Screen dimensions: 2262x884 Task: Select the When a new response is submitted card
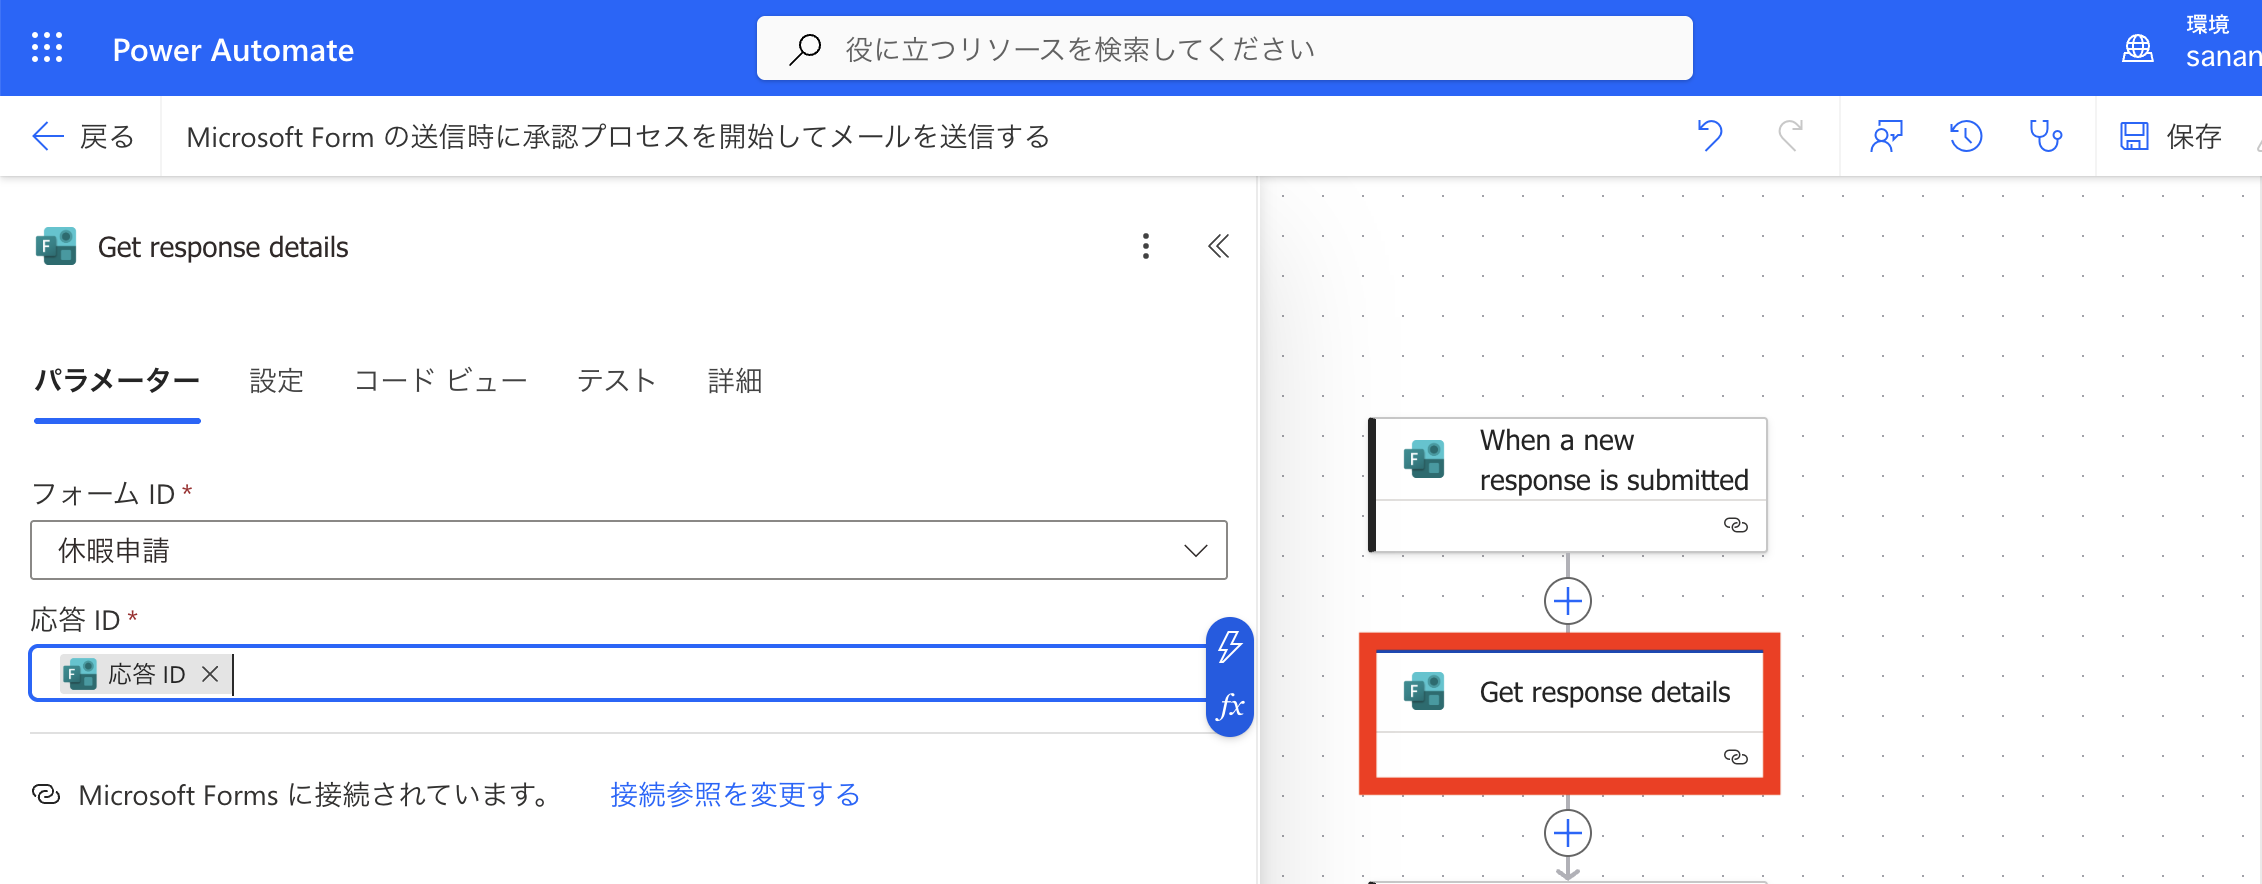[1568, 485]
